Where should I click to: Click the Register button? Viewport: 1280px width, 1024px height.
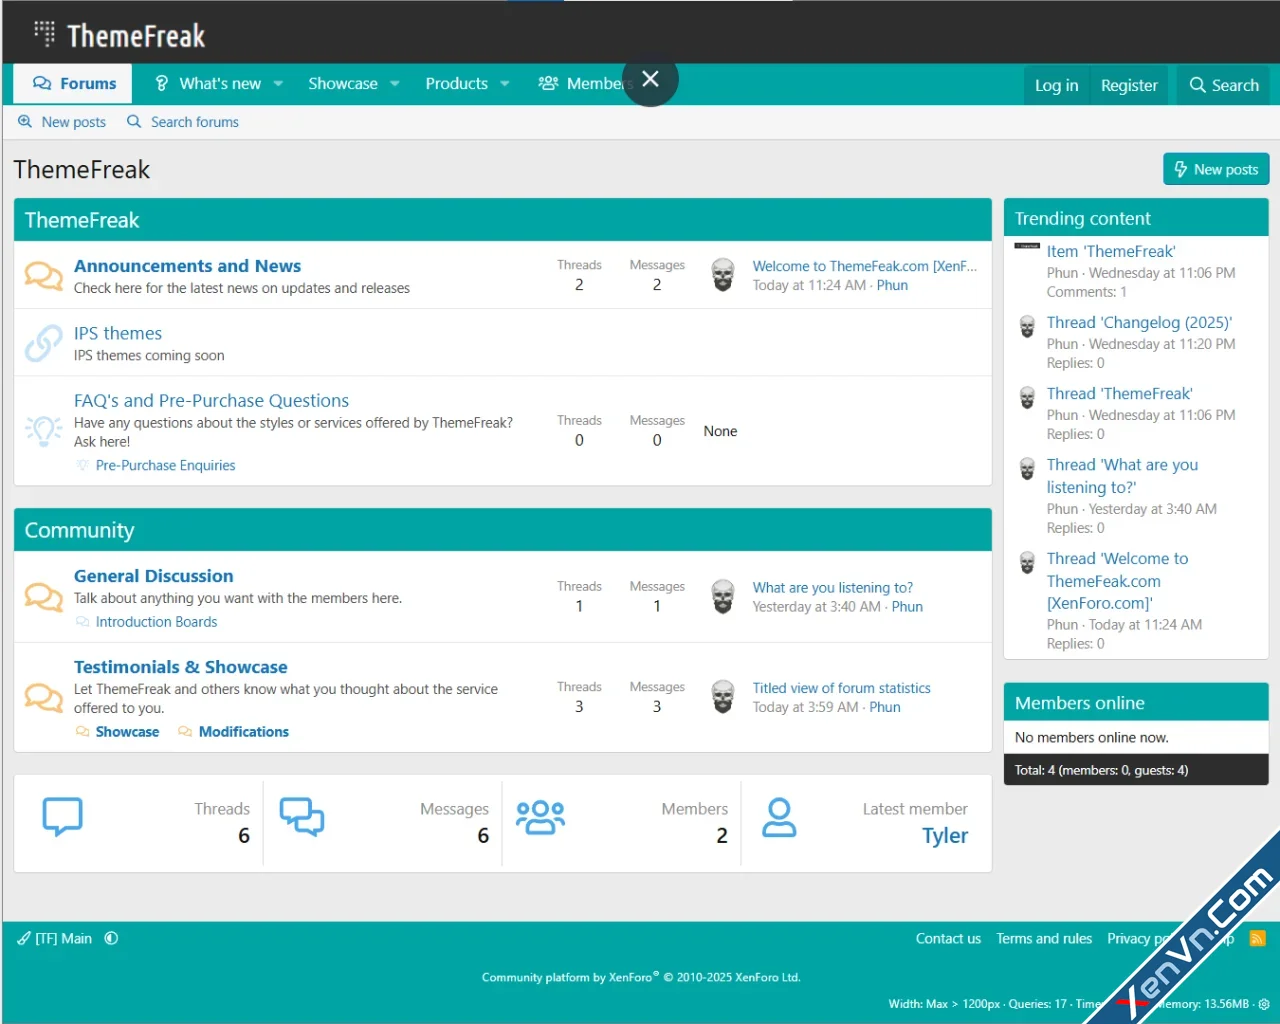tap(1129, 86)
